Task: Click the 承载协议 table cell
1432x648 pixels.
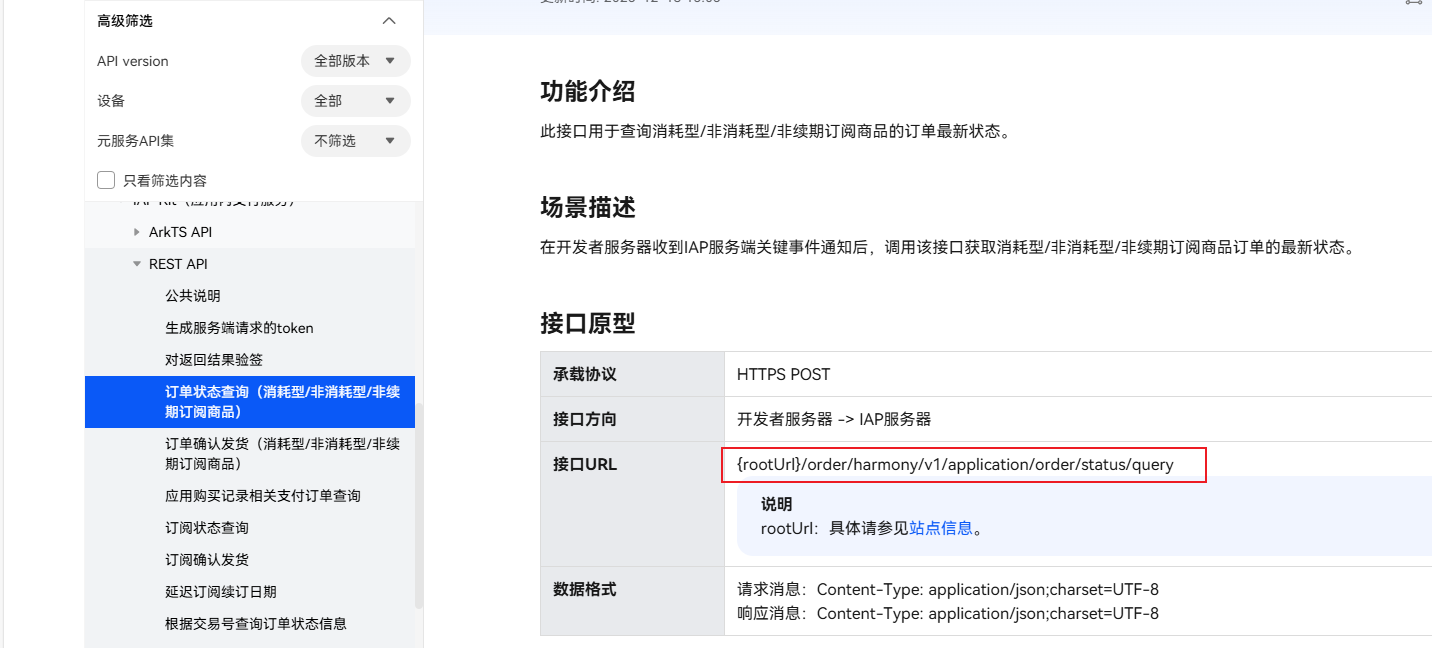Action: point(632,375)
